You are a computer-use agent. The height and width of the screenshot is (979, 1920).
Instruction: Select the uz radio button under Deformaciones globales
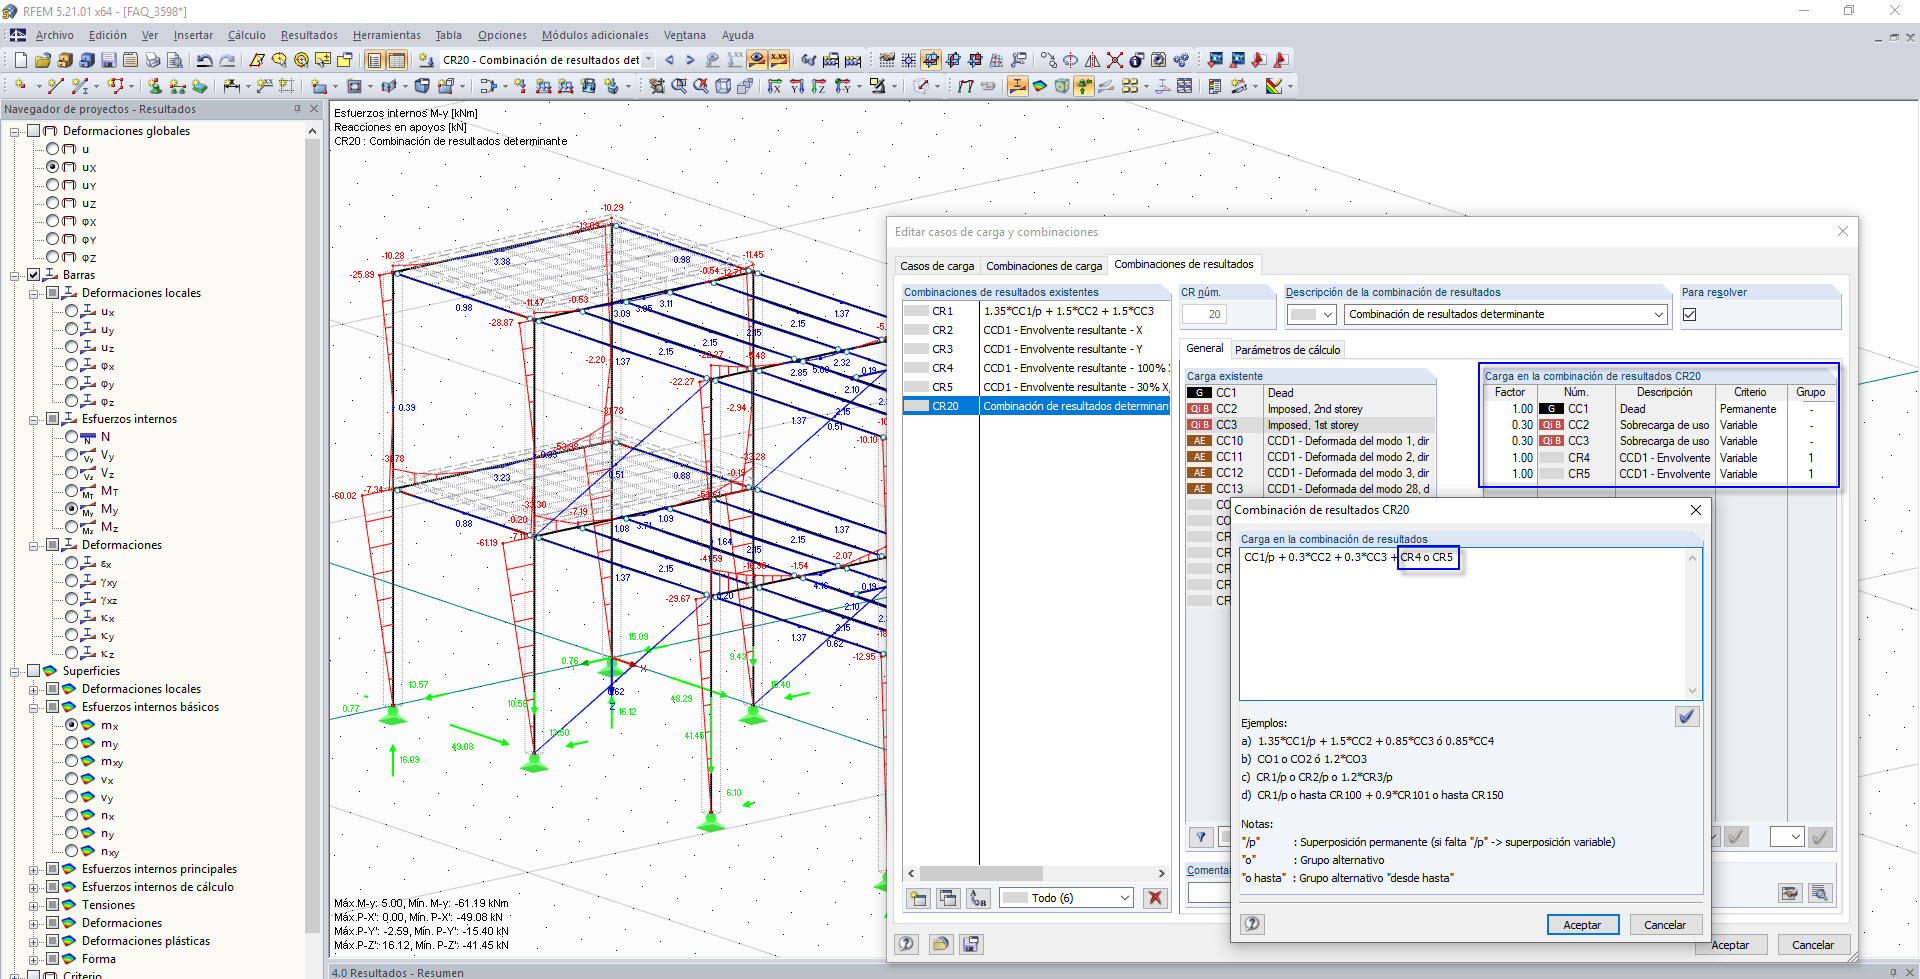53,203
